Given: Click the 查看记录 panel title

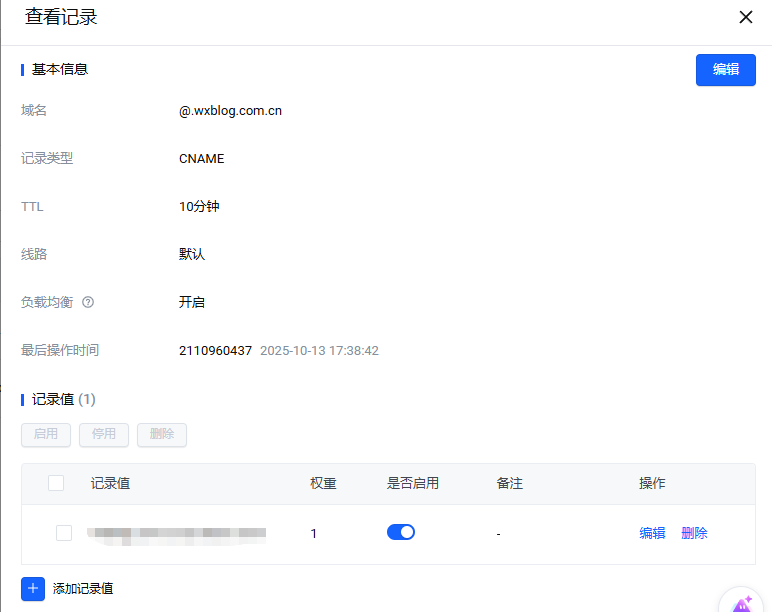Looking at the screenshot, I should pos(61,17).
